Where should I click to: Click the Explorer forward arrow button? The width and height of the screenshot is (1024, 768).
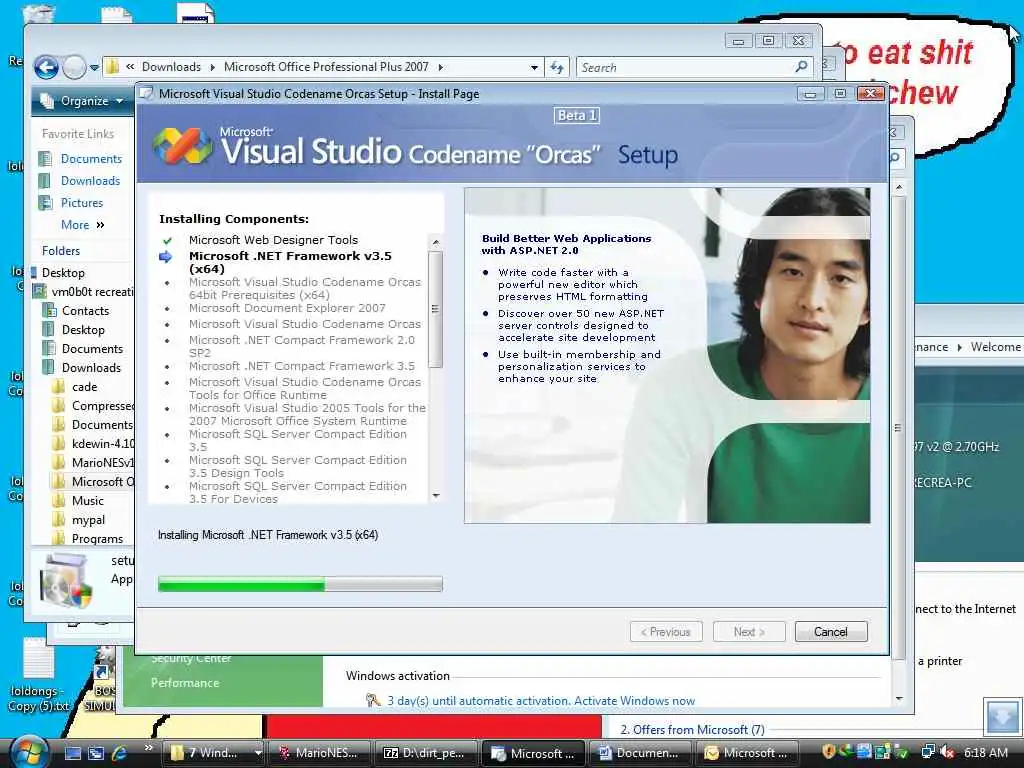(x=74, y=67)
